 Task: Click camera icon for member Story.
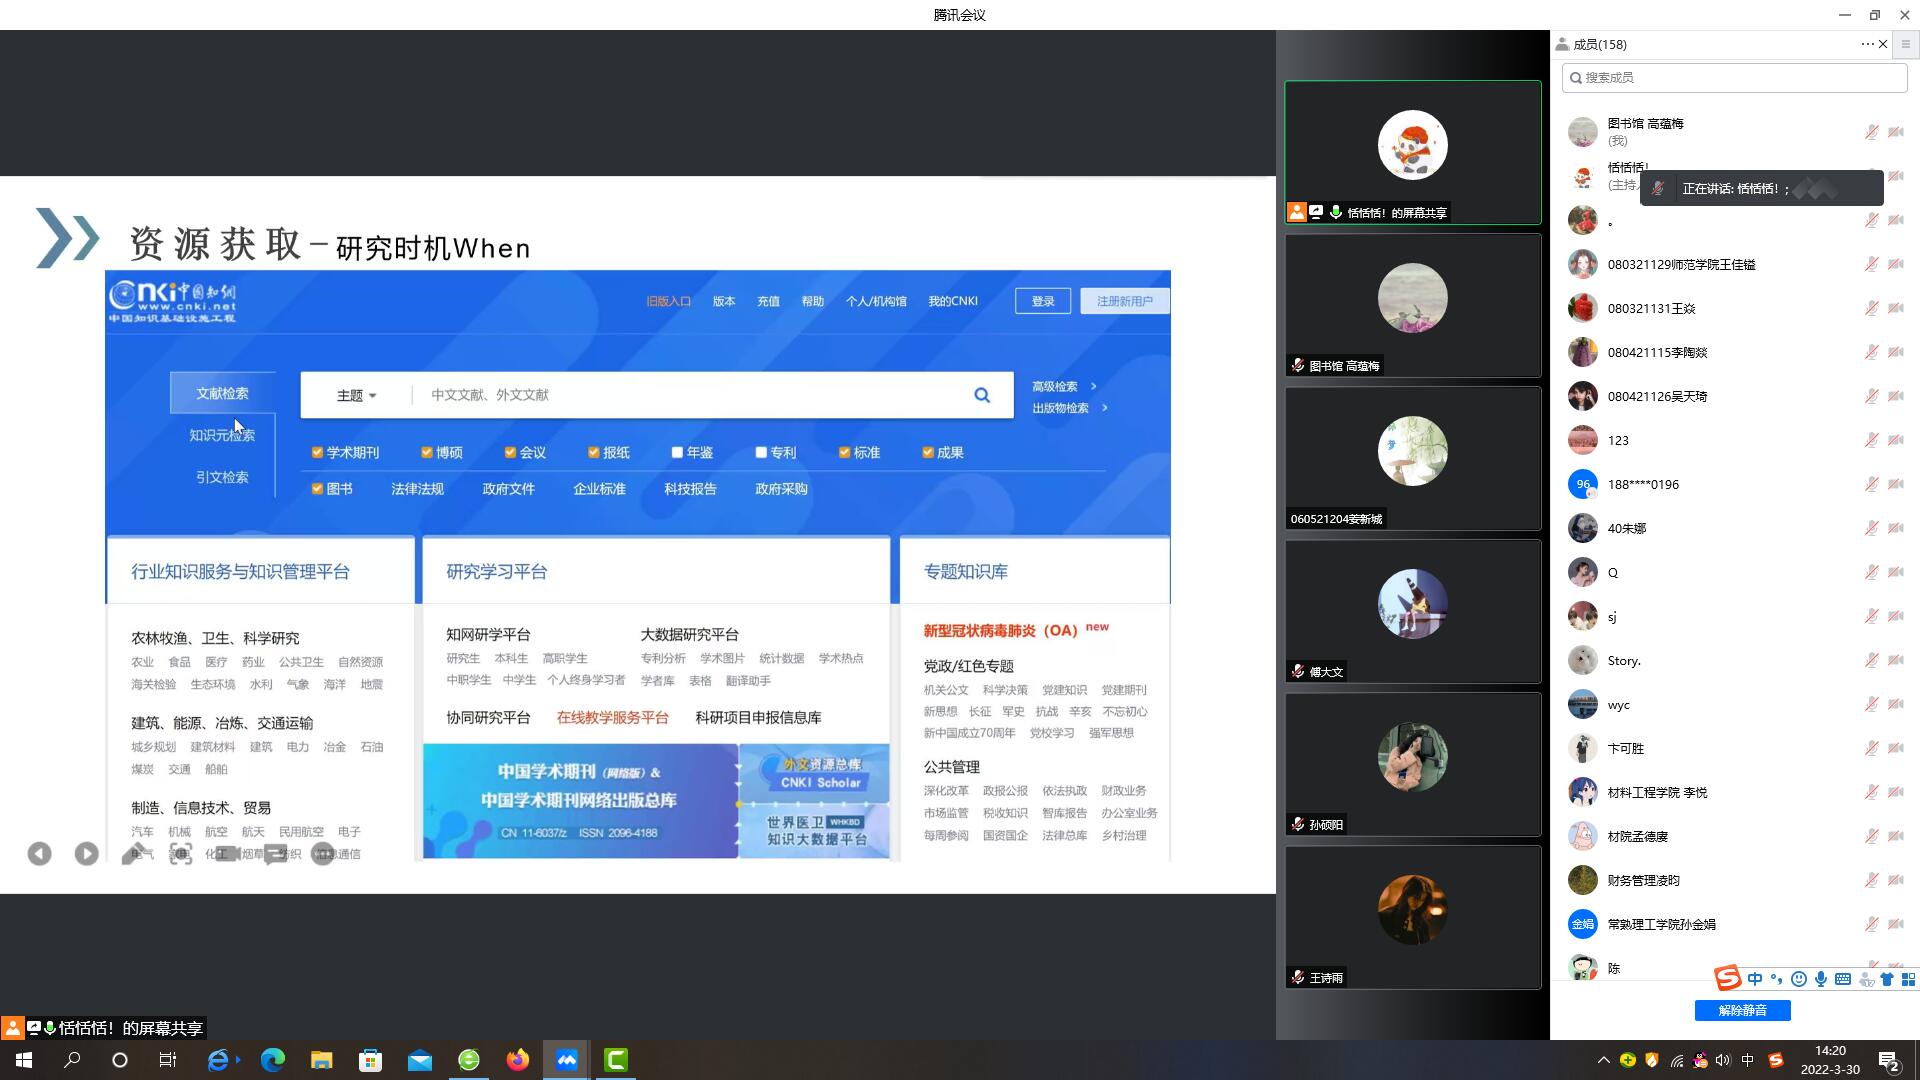point(1896,660)
